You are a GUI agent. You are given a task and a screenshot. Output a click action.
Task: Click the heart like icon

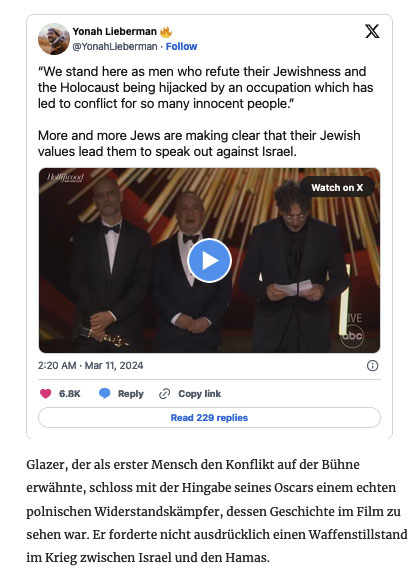(x=46, y=394)
